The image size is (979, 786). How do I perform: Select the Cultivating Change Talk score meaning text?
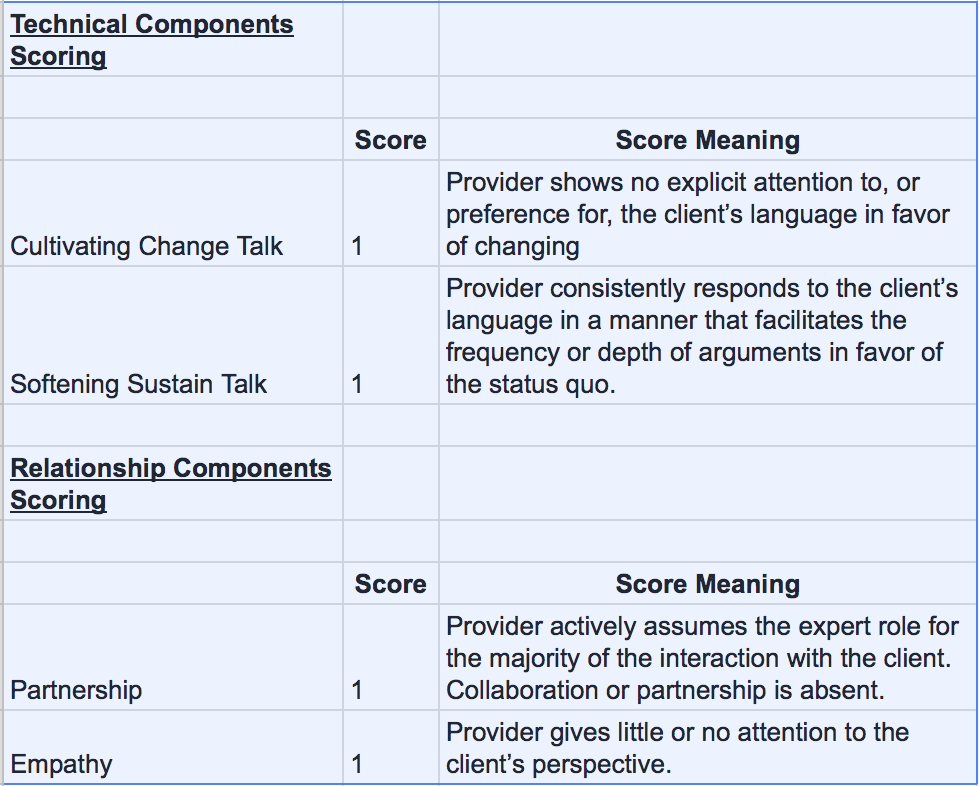(697, 214)
